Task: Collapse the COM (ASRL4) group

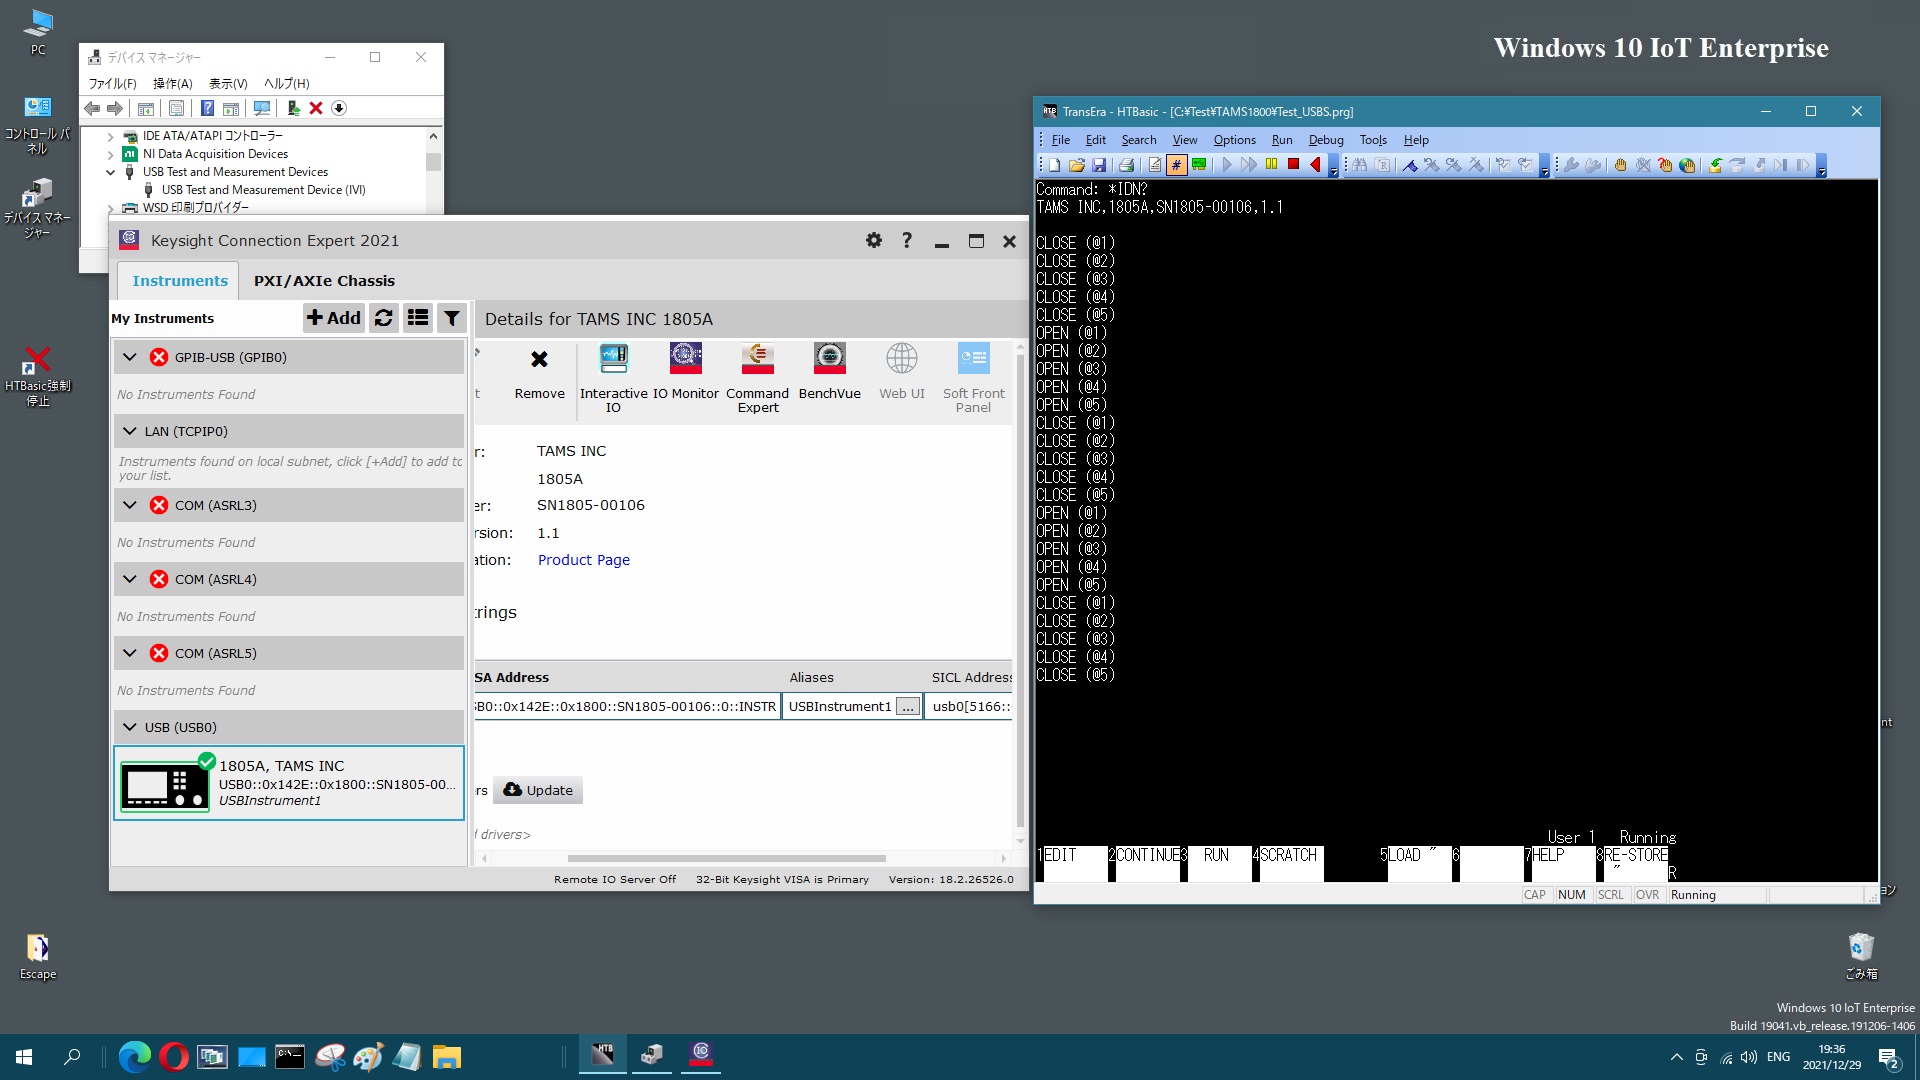Action: pos(130,579)
